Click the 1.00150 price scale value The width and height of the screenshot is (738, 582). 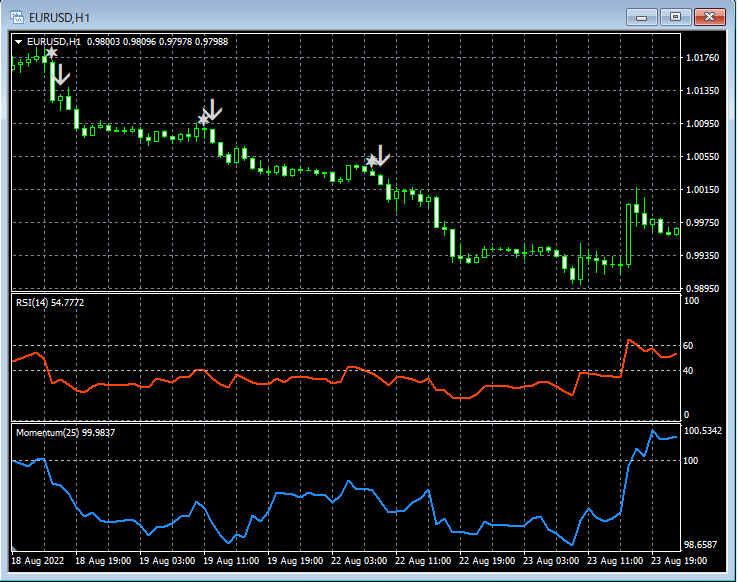(702, 190)
